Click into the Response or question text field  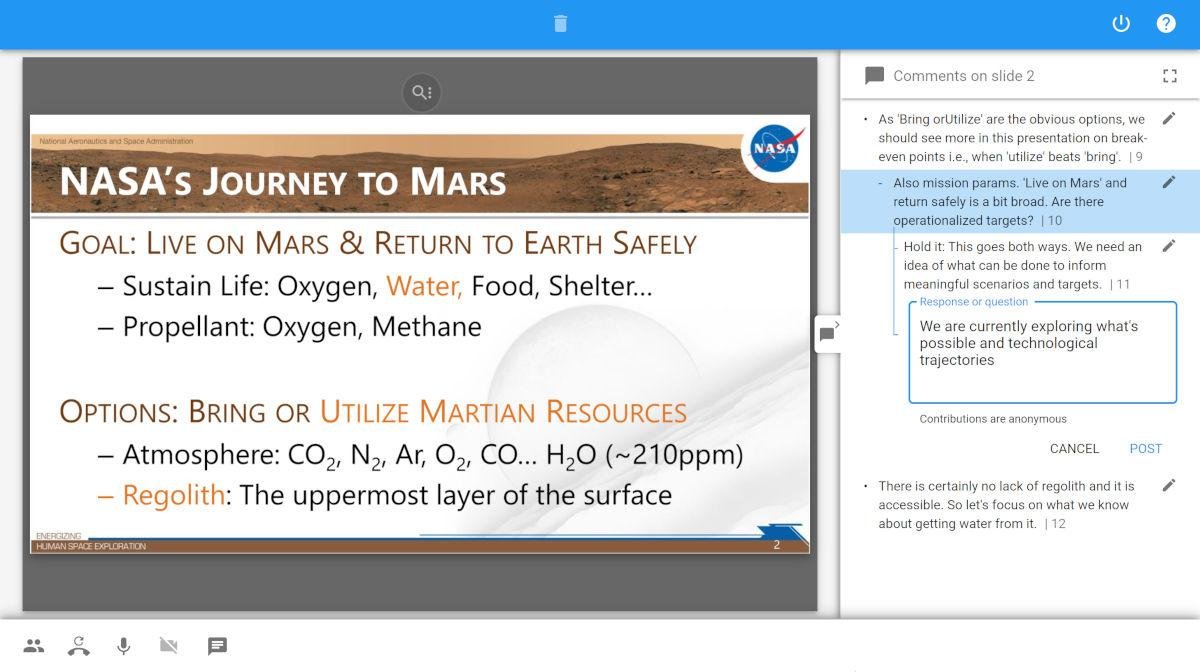coord(1042,352)
